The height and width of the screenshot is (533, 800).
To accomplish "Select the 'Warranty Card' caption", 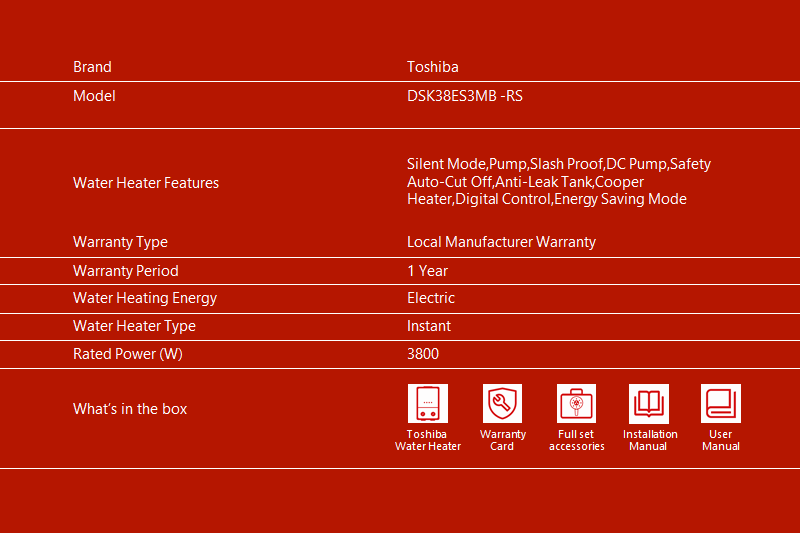I will [503, 440].
